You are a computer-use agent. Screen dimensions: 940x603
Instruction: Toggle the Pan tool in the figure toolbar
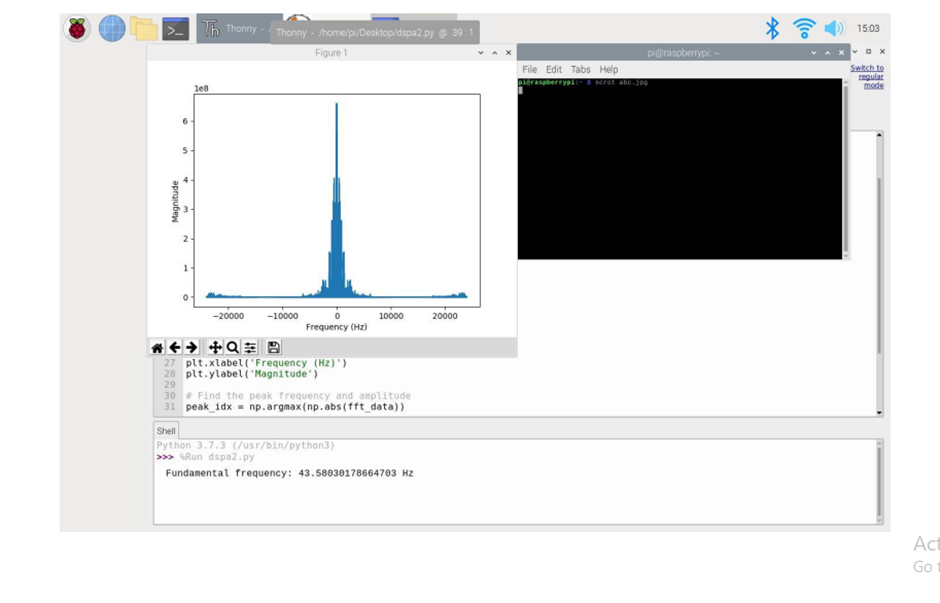(214, 347)
